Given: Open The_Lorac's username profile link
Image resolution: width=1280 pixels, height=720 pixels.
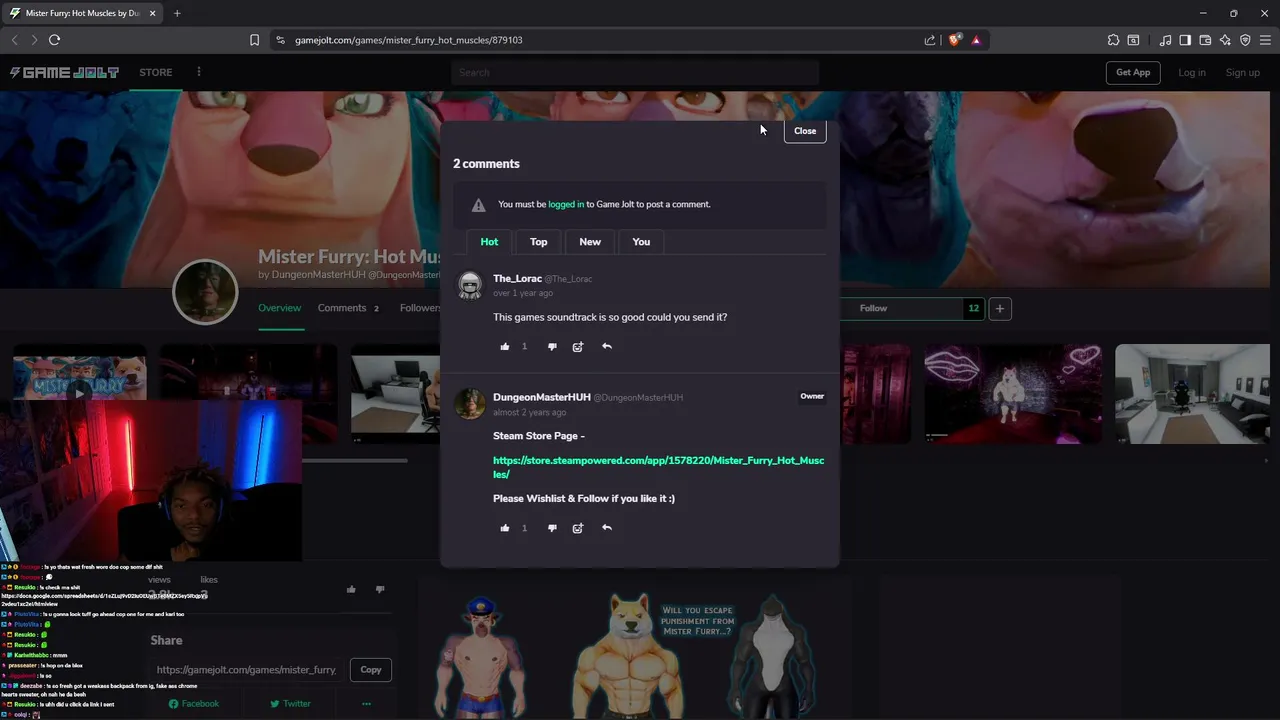Looking at the screenshot, I should click(x=517, y=279).
